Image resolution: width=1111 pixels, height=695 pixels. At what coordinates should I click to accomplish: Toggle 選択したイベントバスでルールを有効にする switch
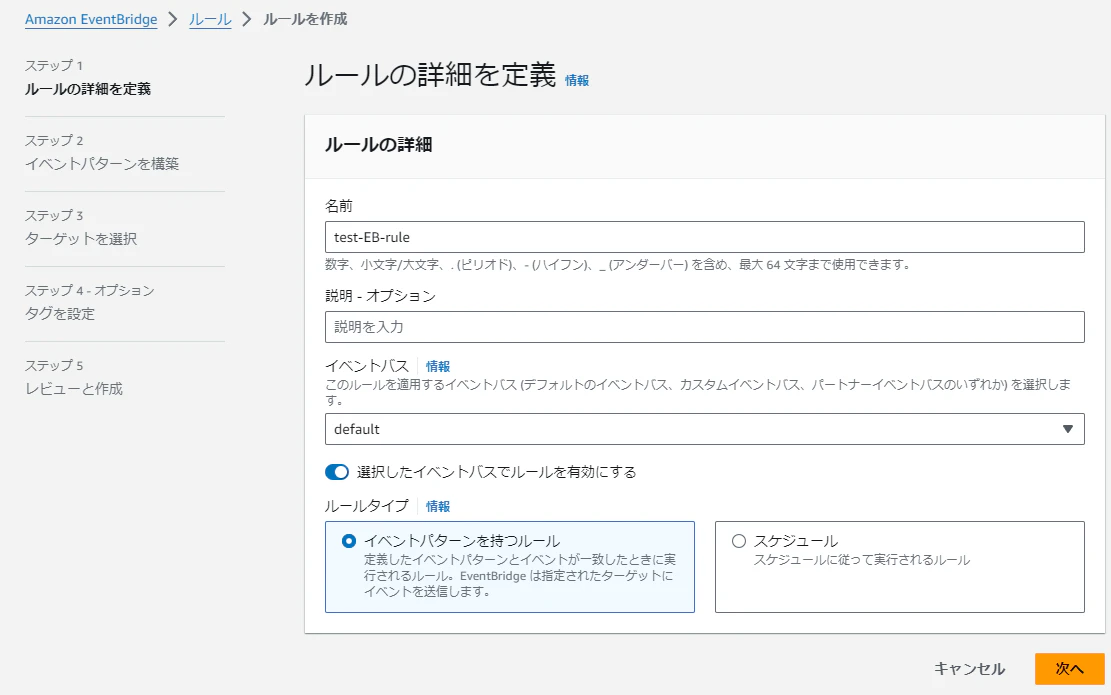(337, 472)
